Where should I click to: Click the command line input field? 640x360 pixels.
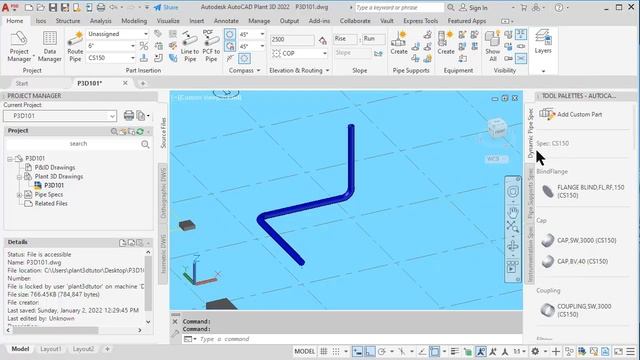[x=352, y=339]
